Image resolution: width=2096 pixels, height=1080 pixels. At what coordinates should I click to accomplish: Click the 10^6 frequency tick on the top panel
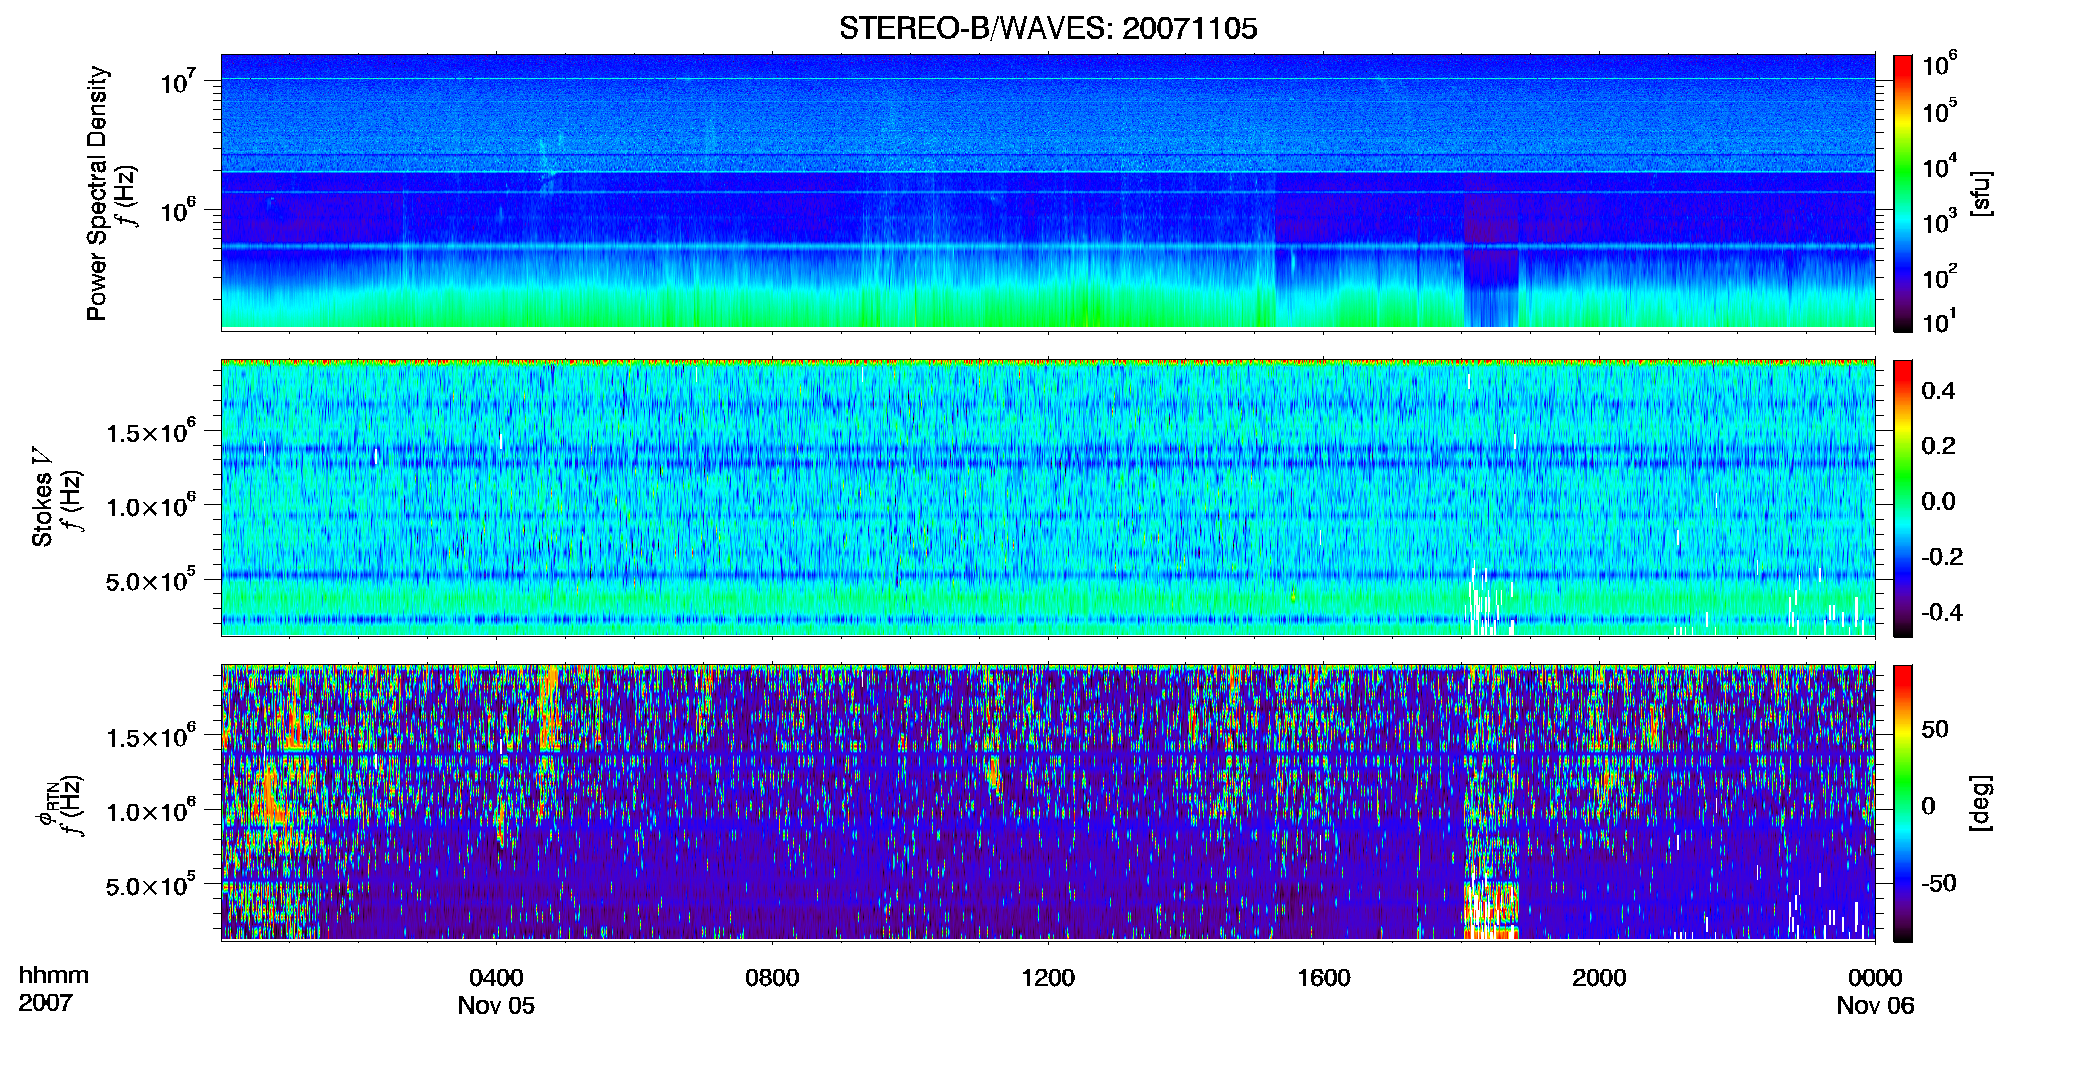point(177,211)
